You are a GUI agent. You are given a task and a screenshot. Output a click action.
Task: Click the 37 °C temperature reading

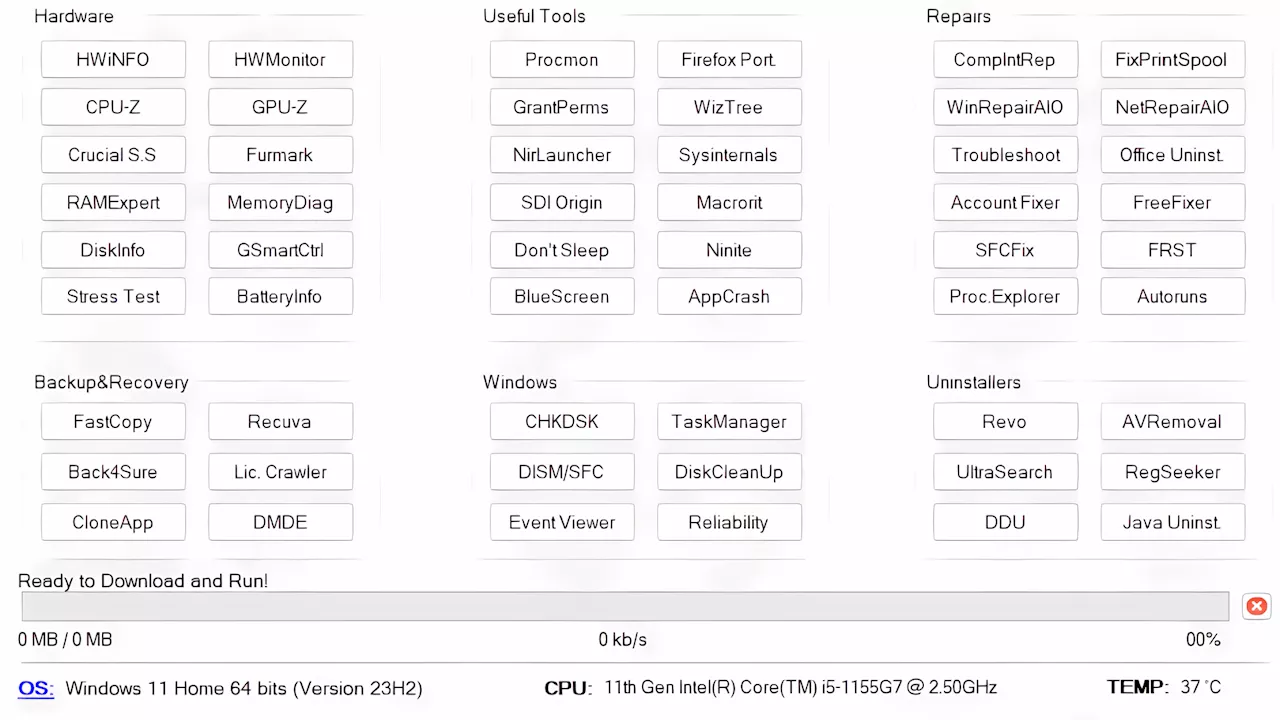[1200, 687]
